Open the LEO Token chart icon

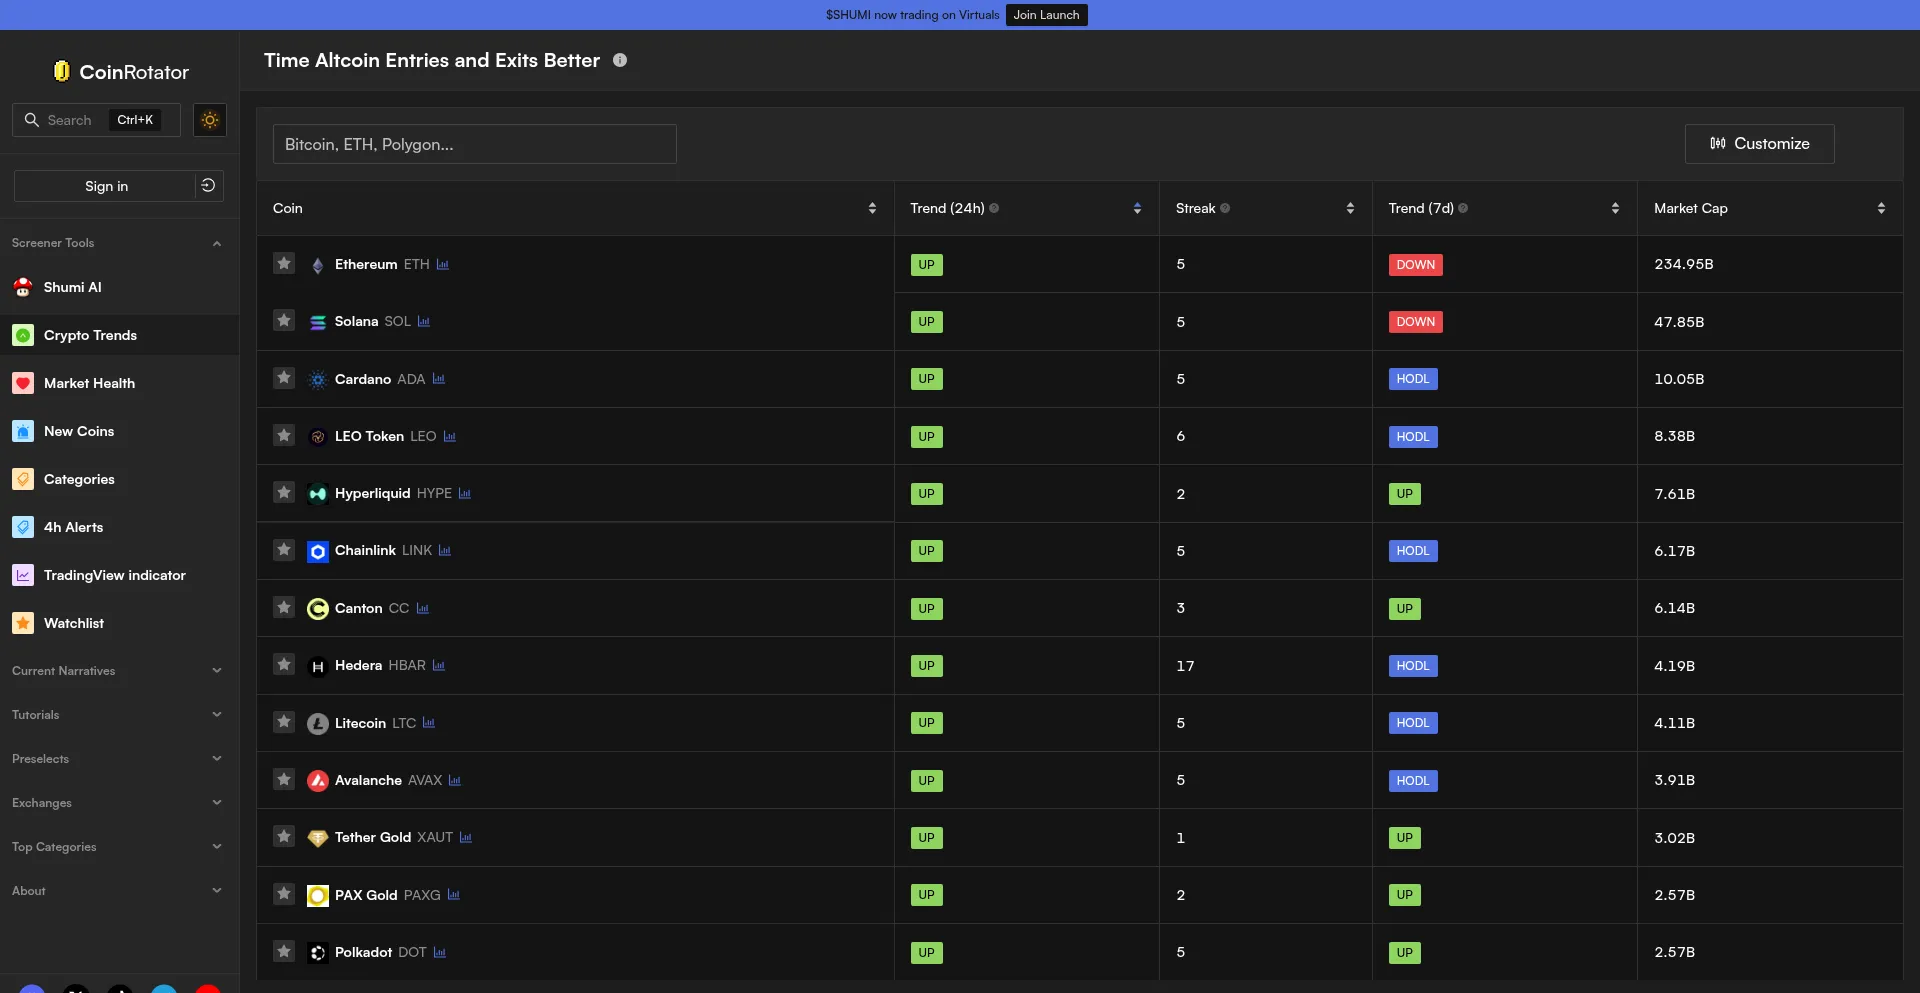pos(450,437)
